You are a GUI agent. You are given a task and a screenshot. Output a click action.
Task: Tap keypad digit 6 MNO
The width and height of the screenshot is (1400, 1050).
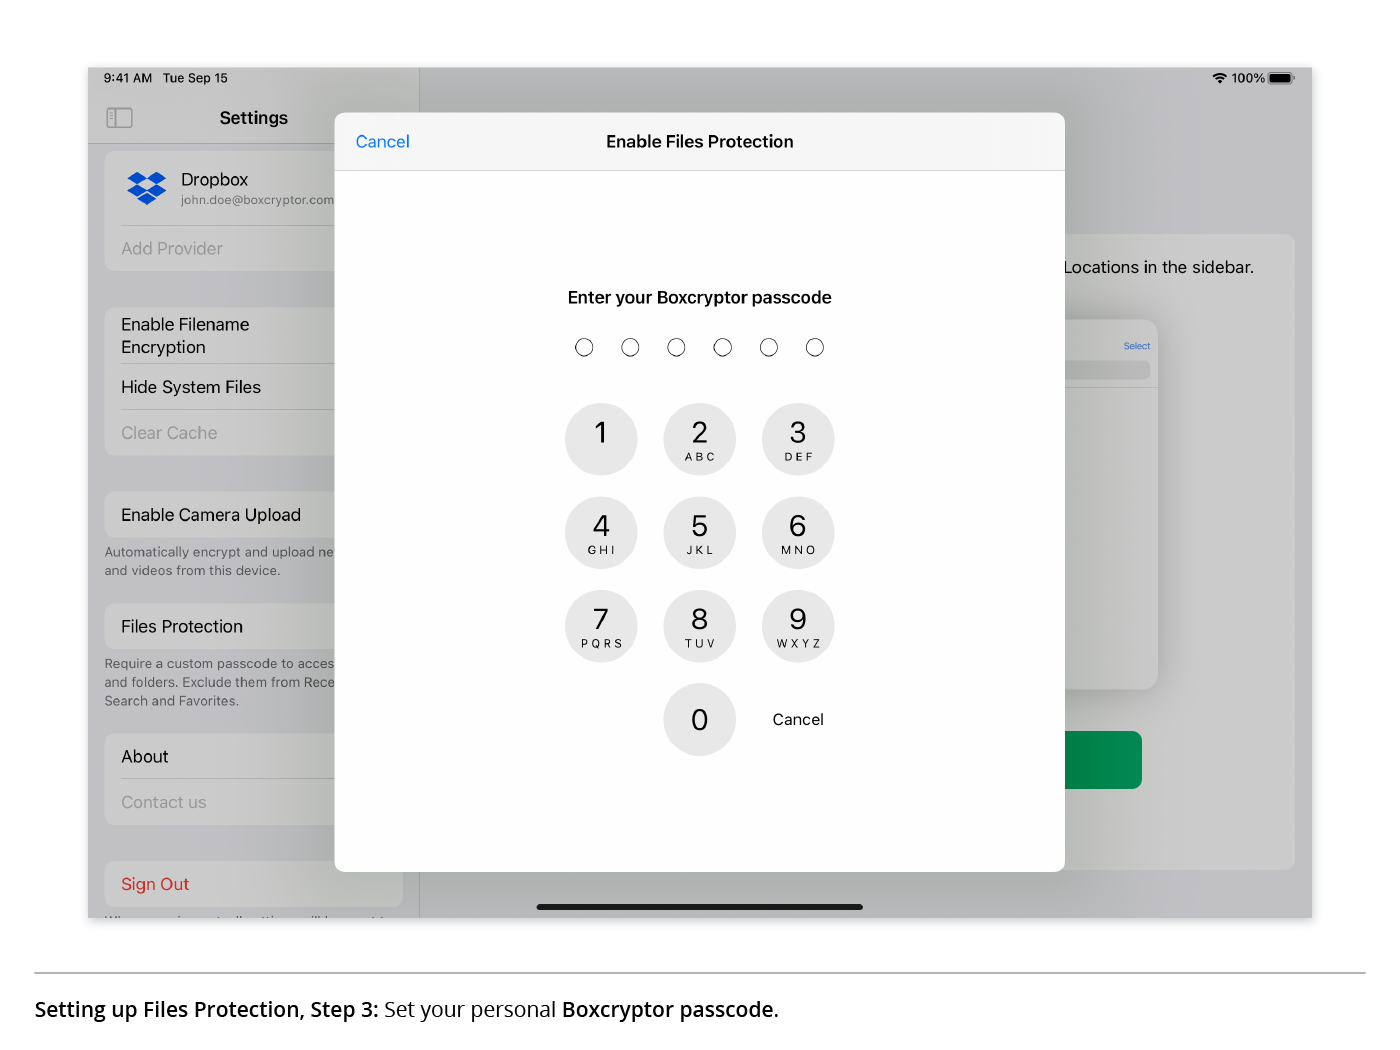click(798, 533)
